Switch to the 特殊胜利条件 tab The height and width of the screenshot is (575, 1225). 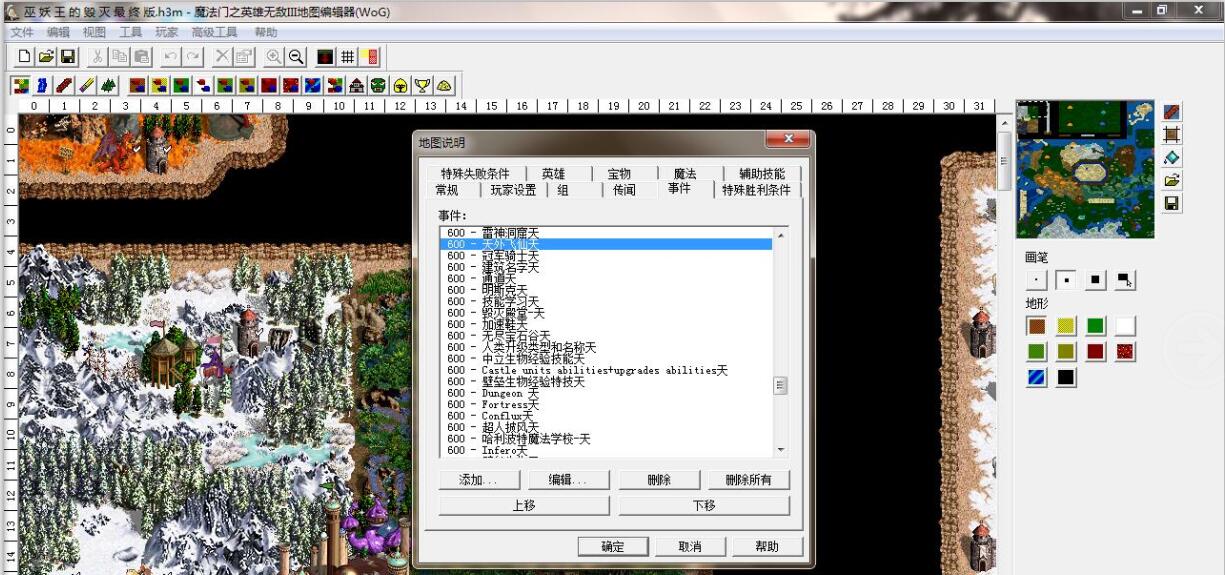click(x=756, y=190)
